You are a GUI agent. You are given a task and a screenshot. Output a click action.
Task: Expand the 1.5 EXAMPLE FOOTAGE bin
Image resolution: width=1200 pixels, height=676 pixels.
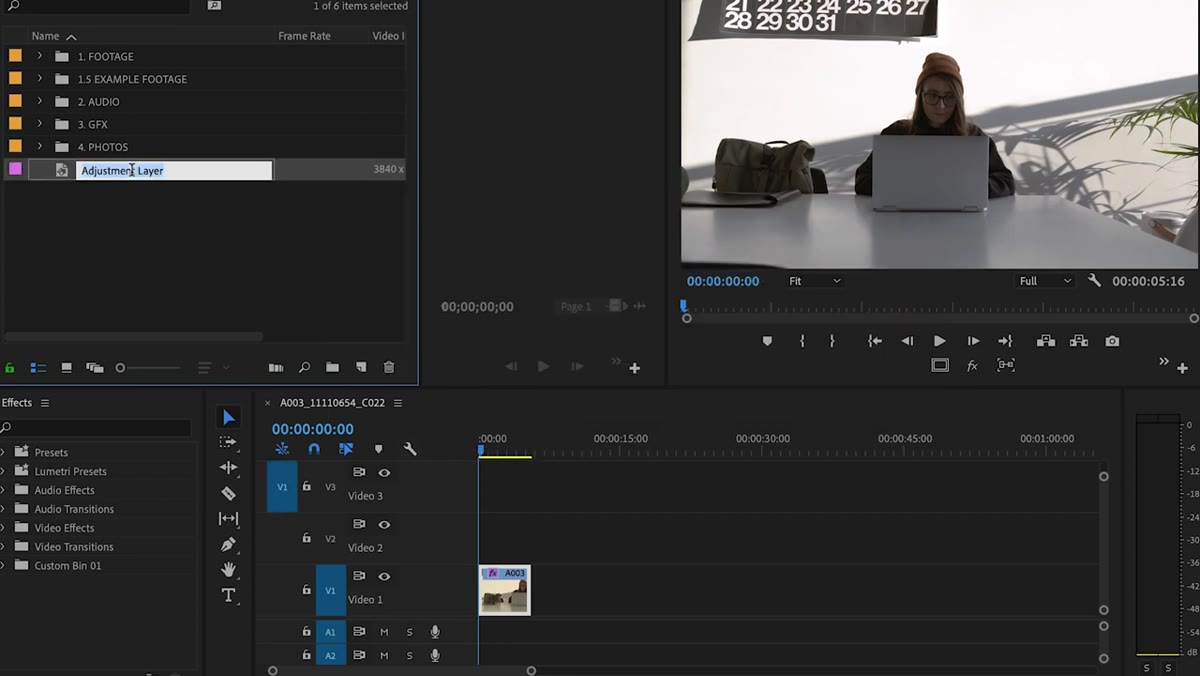tap(39, 79)
